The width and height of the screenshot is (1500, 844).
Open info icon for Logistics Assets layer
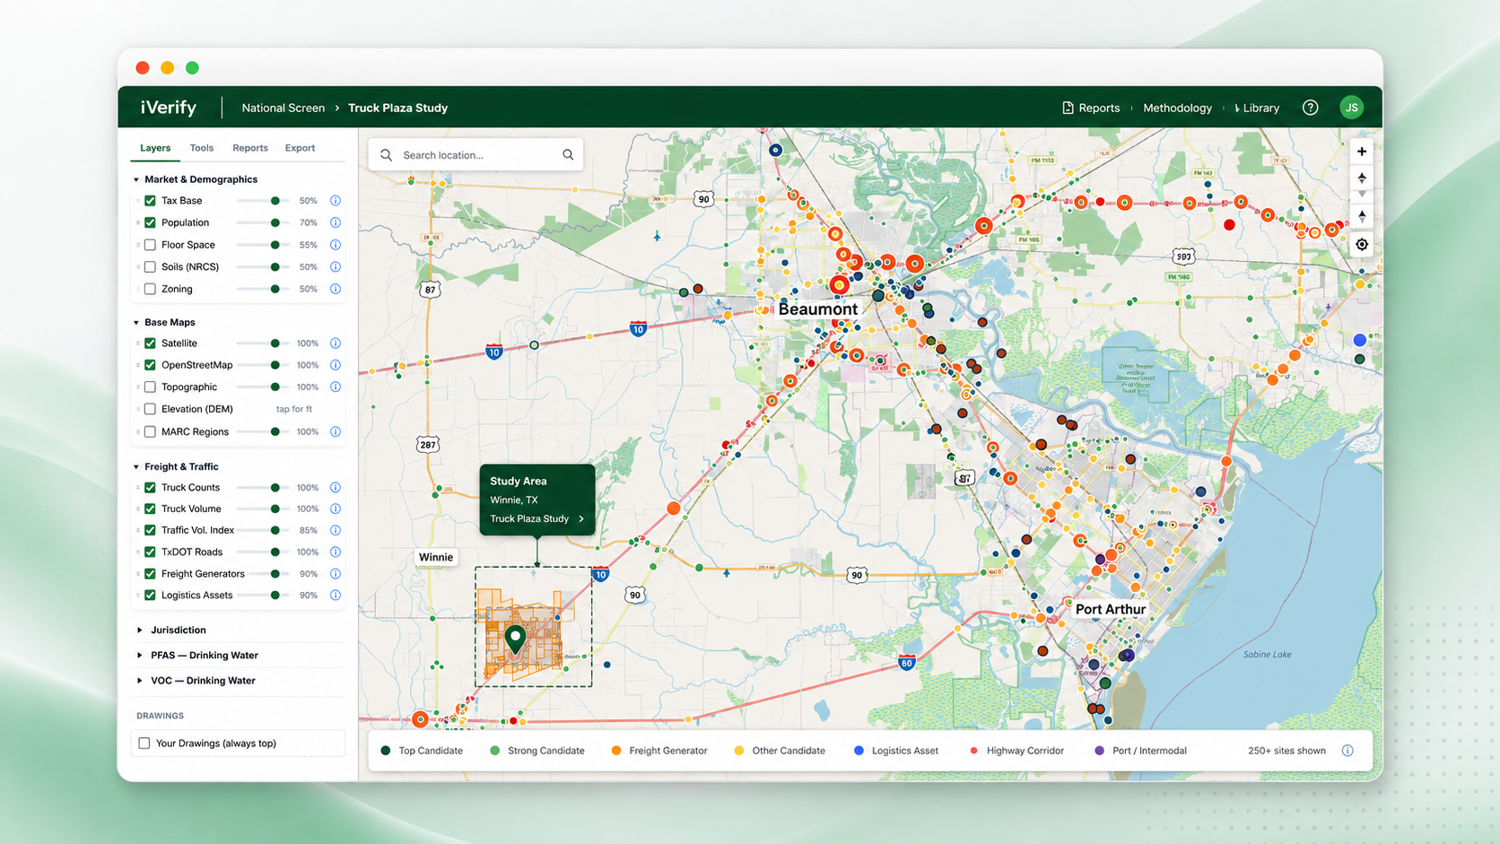[x=335, y=595]
